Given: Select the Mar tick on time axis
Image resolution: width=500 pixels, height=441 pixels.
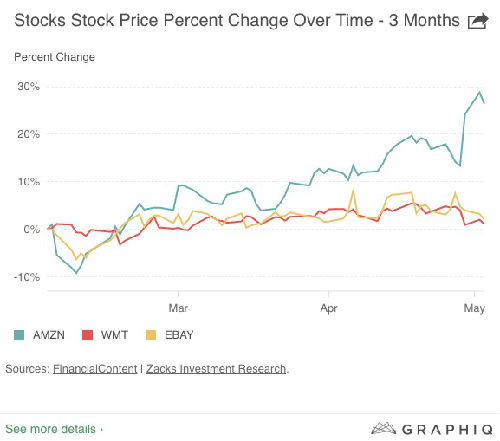Looking at the screenshot, I should tap(178, 308).
